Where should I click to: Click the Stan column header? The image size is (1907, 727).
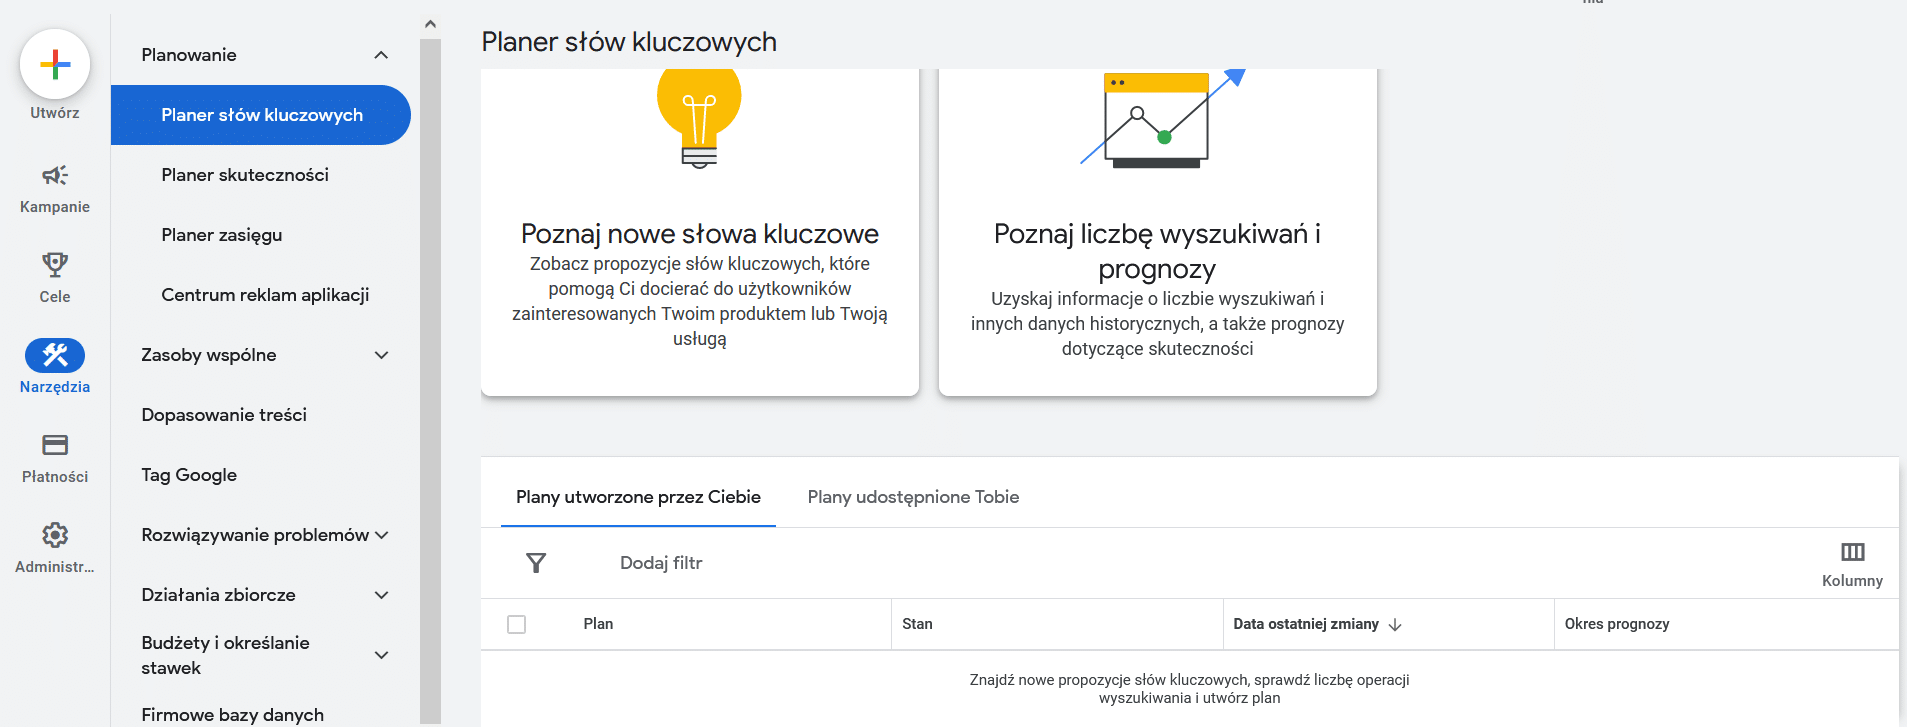pos(917,624)
